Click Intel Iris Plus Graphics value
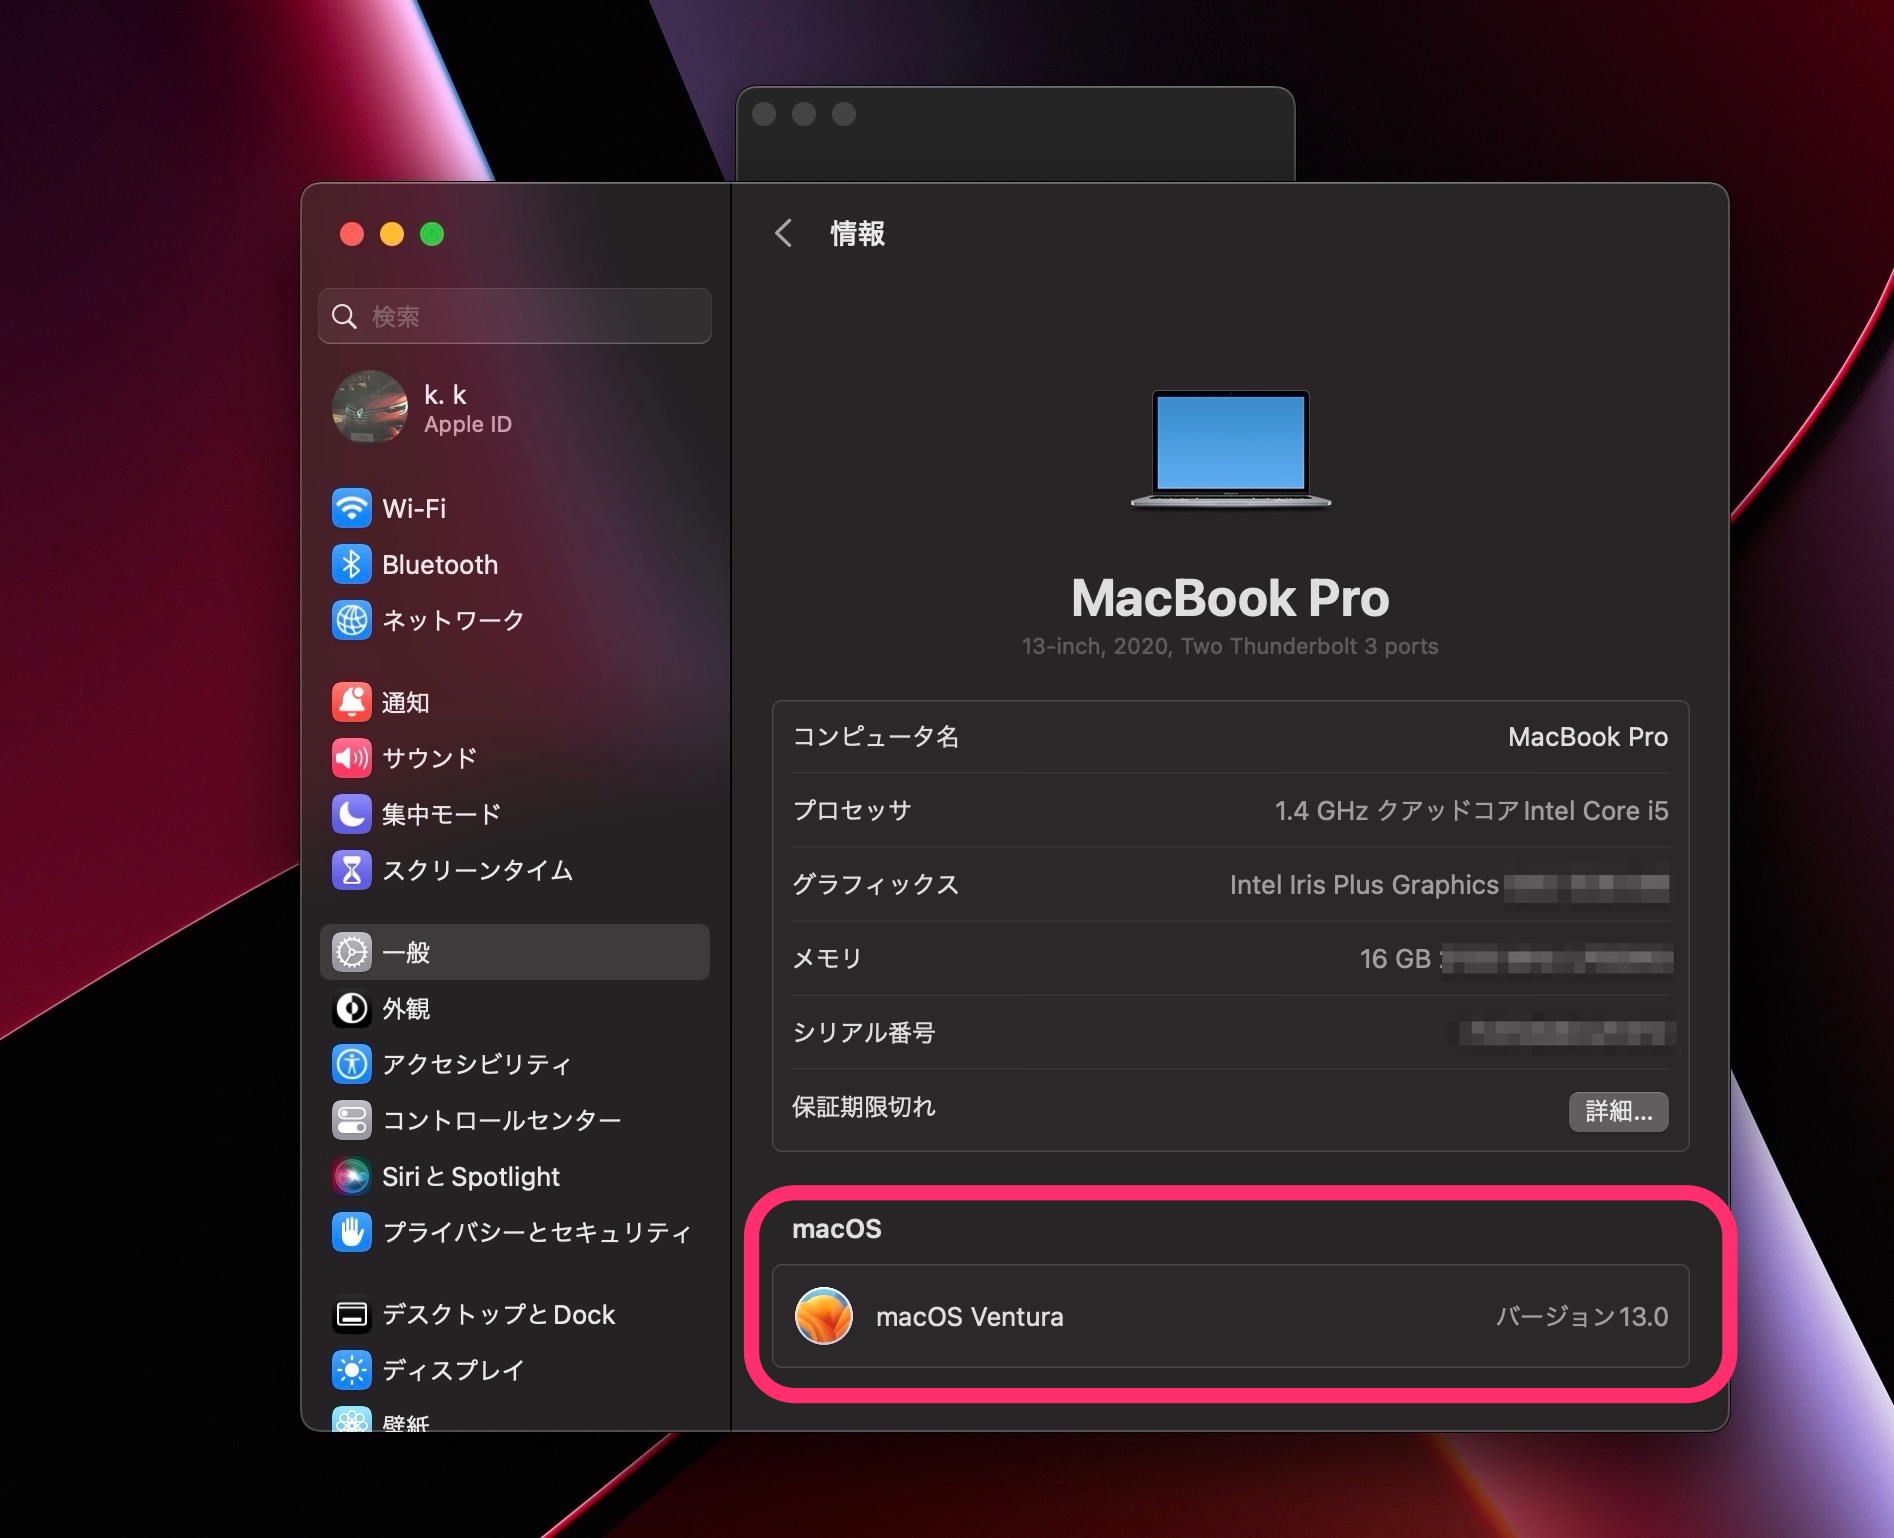Viewport: 1894px width, 1538px height. (x=1364, y=884)
